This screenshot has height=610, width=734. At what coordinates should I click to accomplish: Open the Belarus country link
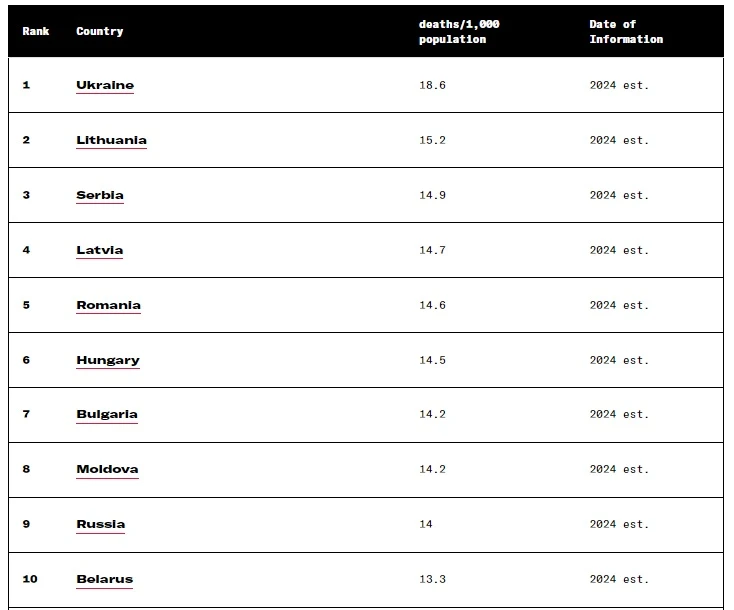[x=104, y=579]
